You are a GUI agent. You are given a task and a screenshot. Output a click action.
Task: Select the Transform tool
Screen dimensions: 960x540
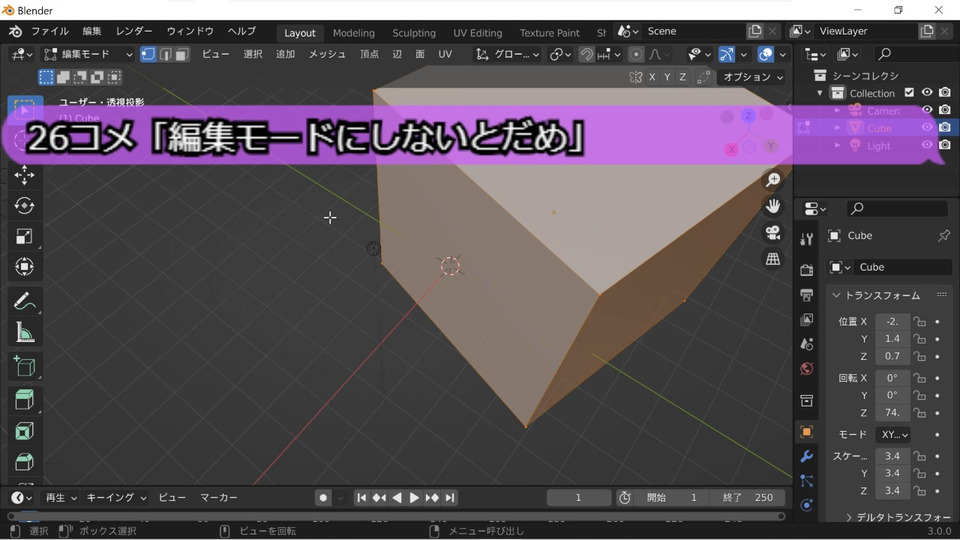pyautogui.click(x=24, y=267)
